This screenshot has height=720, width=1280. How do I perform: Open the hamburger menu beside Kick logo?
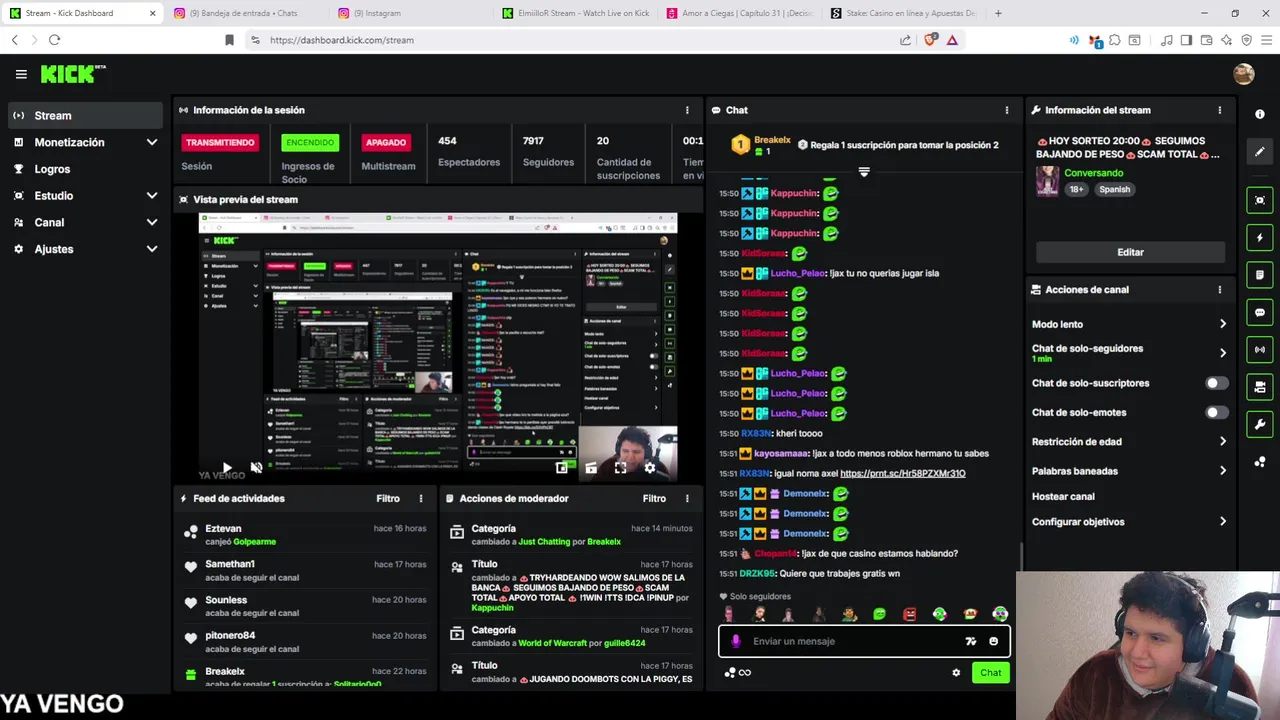21,74
